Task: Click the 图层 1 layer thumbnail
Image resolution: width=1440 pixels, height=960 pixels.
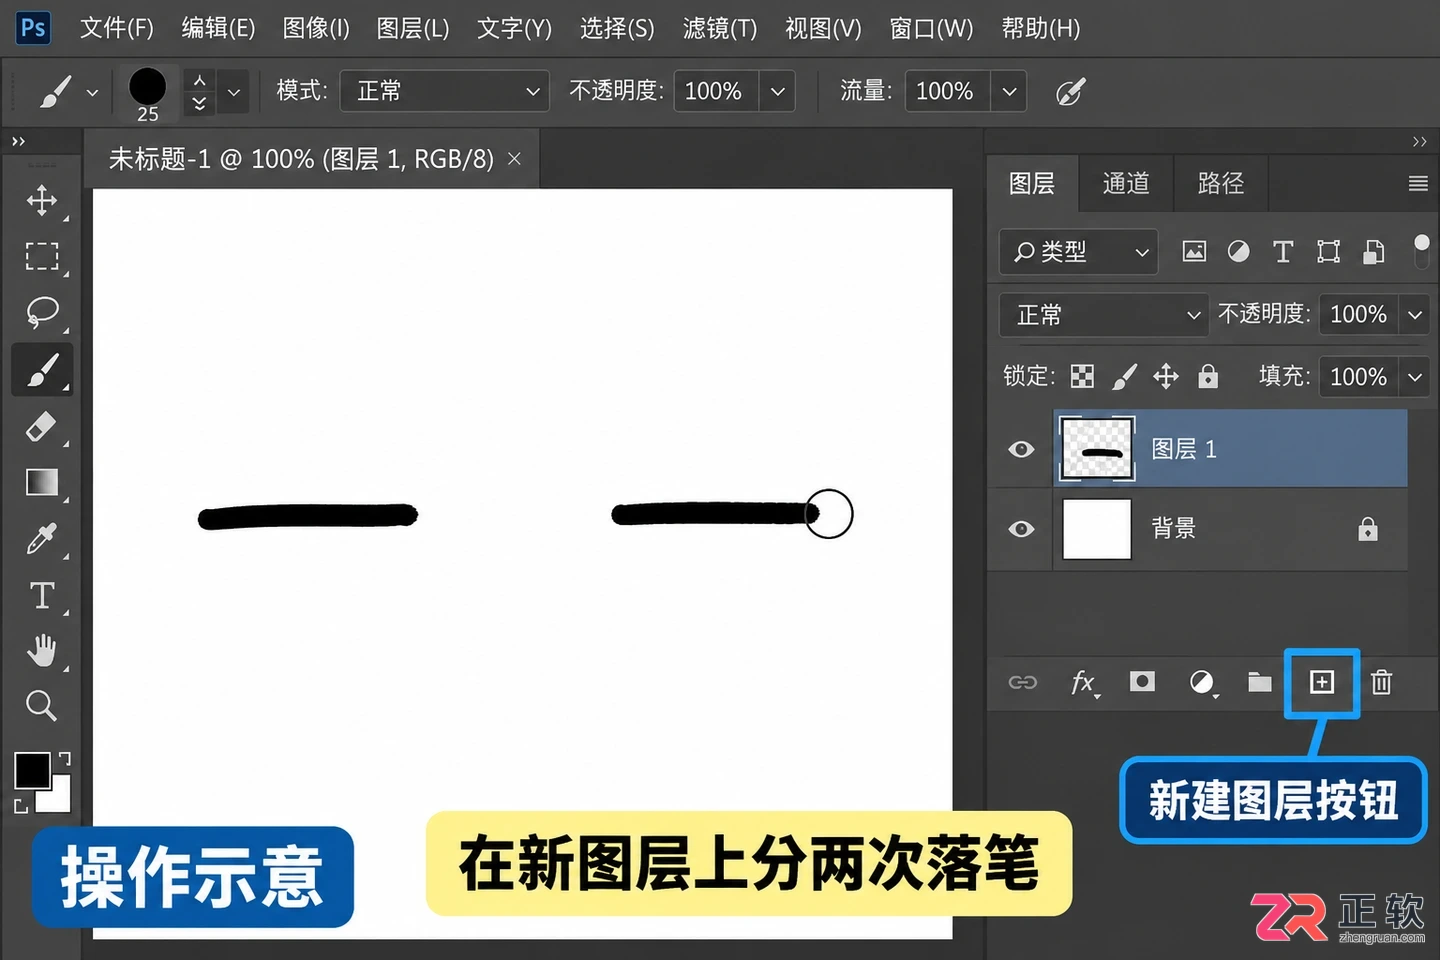Action: (1097, 449)
